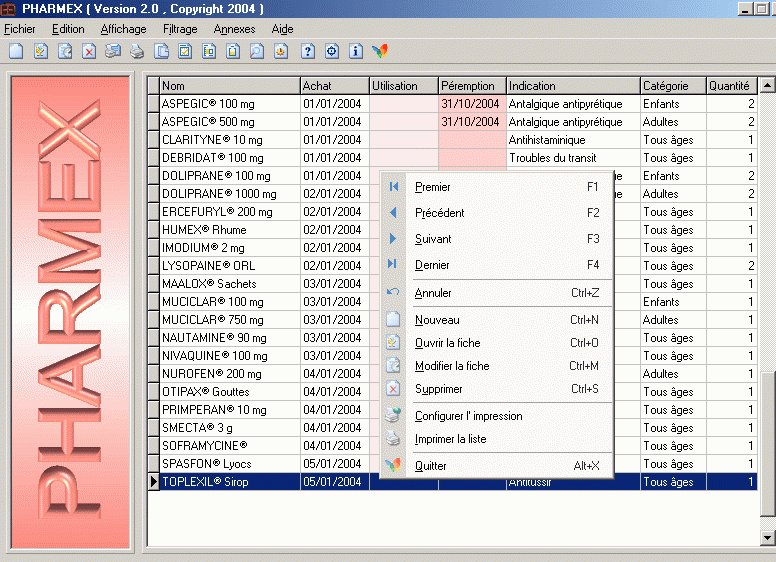The height and width of the screenshot is (562, 776).
Task: Click the CLARITYNE® 10 mg name cell
Action: coord(230,140)
